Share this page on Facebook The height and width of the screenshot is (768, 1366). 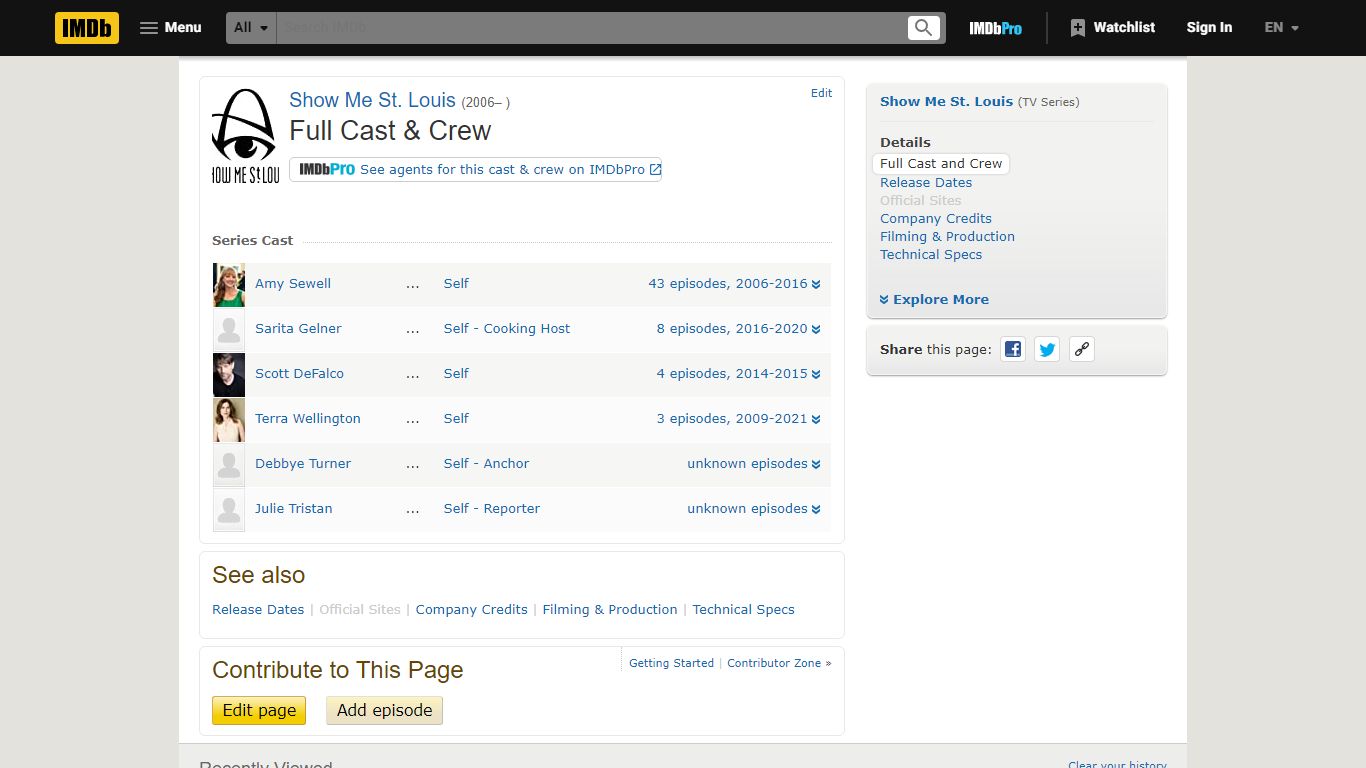tap(1013, 350)
